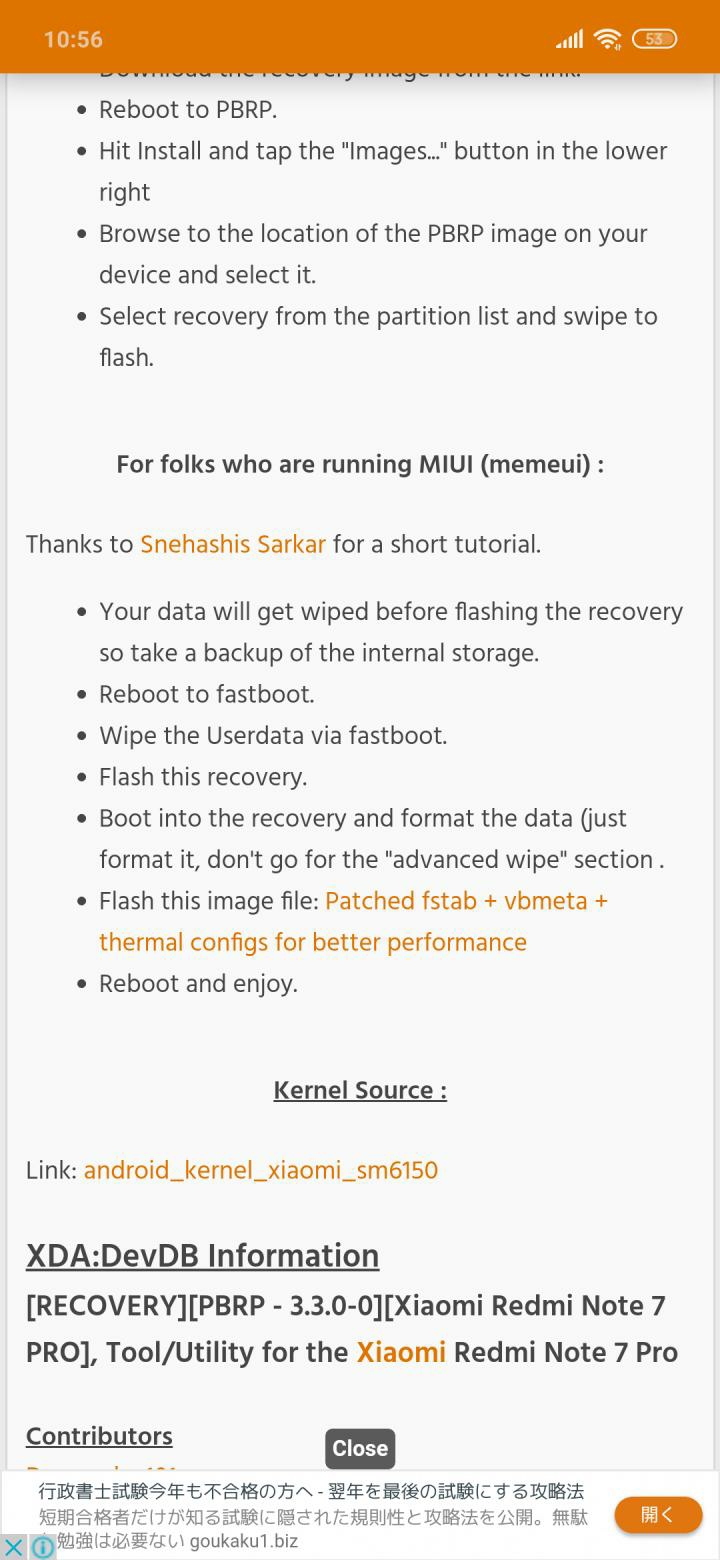Image resolution: width=720 pixels, height=1560 pixels.
Task: Tap the clock showing 10:56
Action: click(73, 39)
